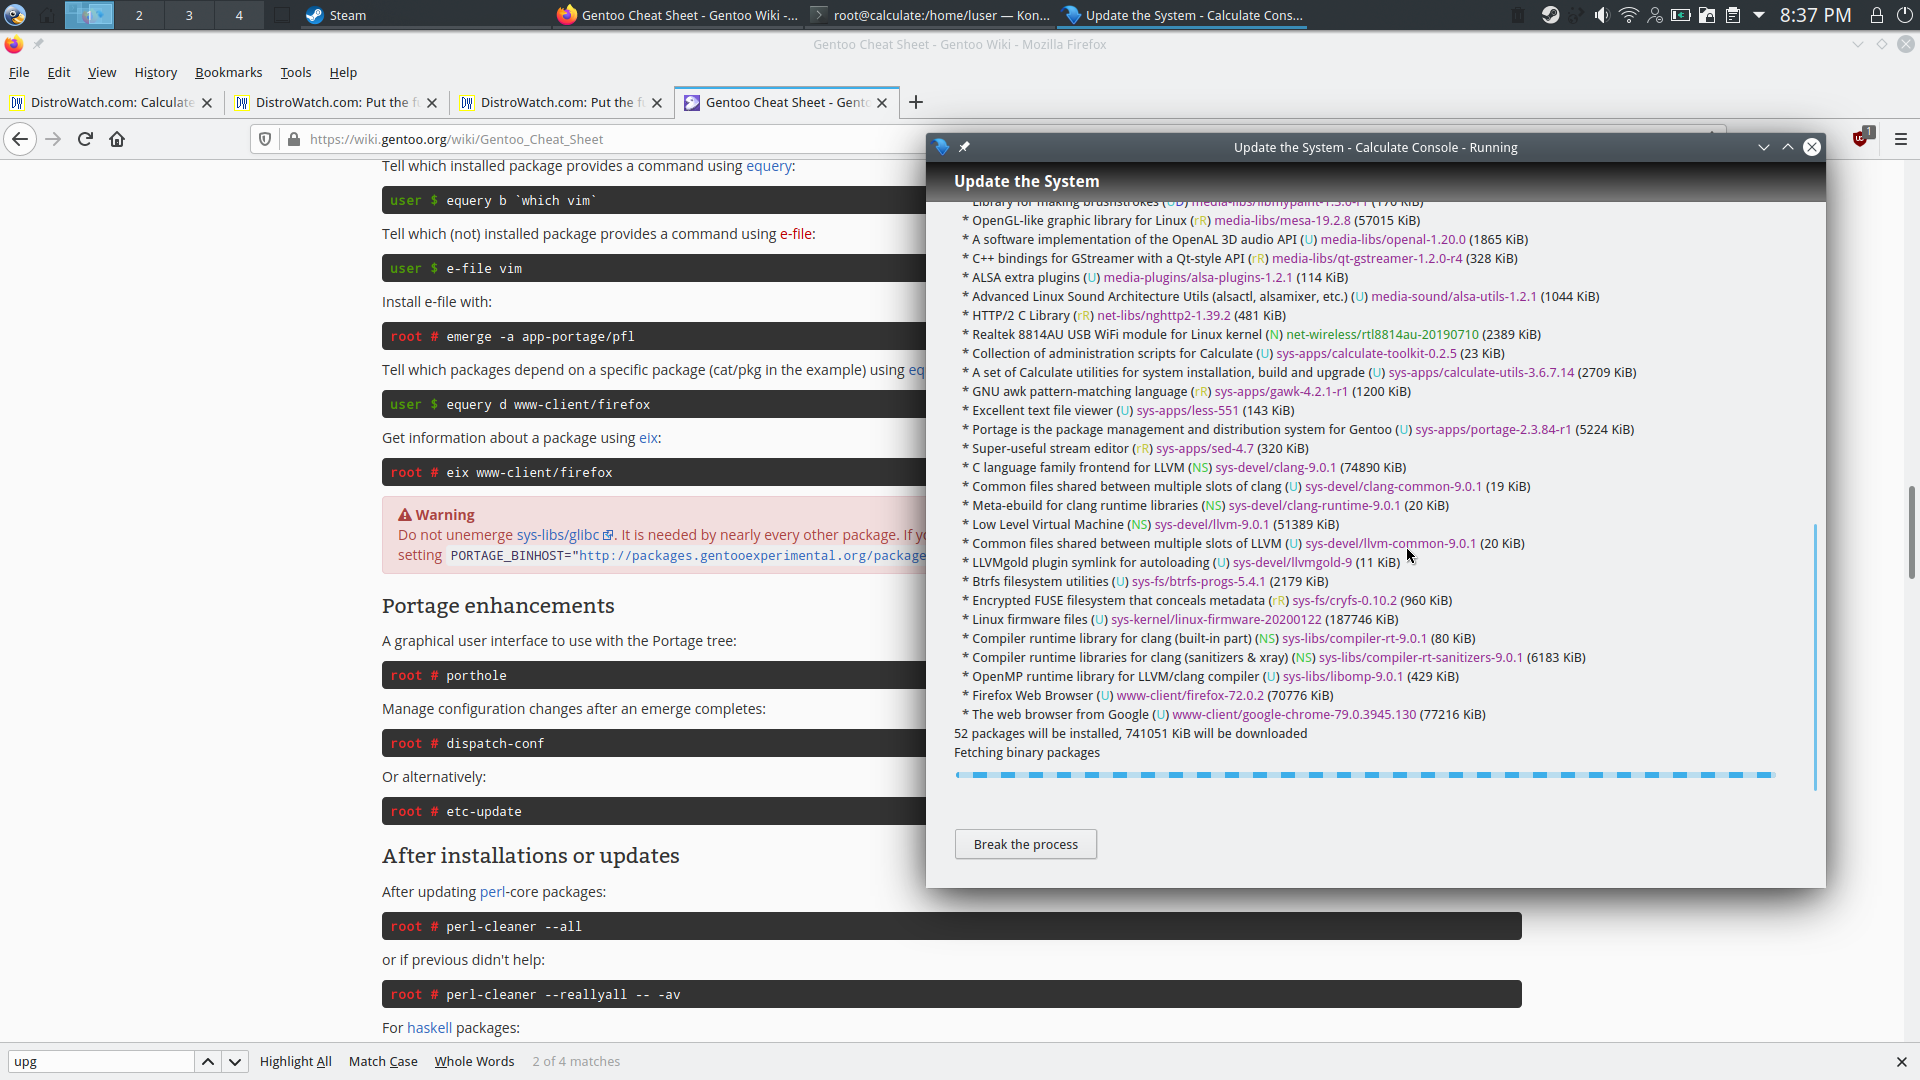
Task: Click the power/leave icon in panel
Action: (x=1905, y=15)
